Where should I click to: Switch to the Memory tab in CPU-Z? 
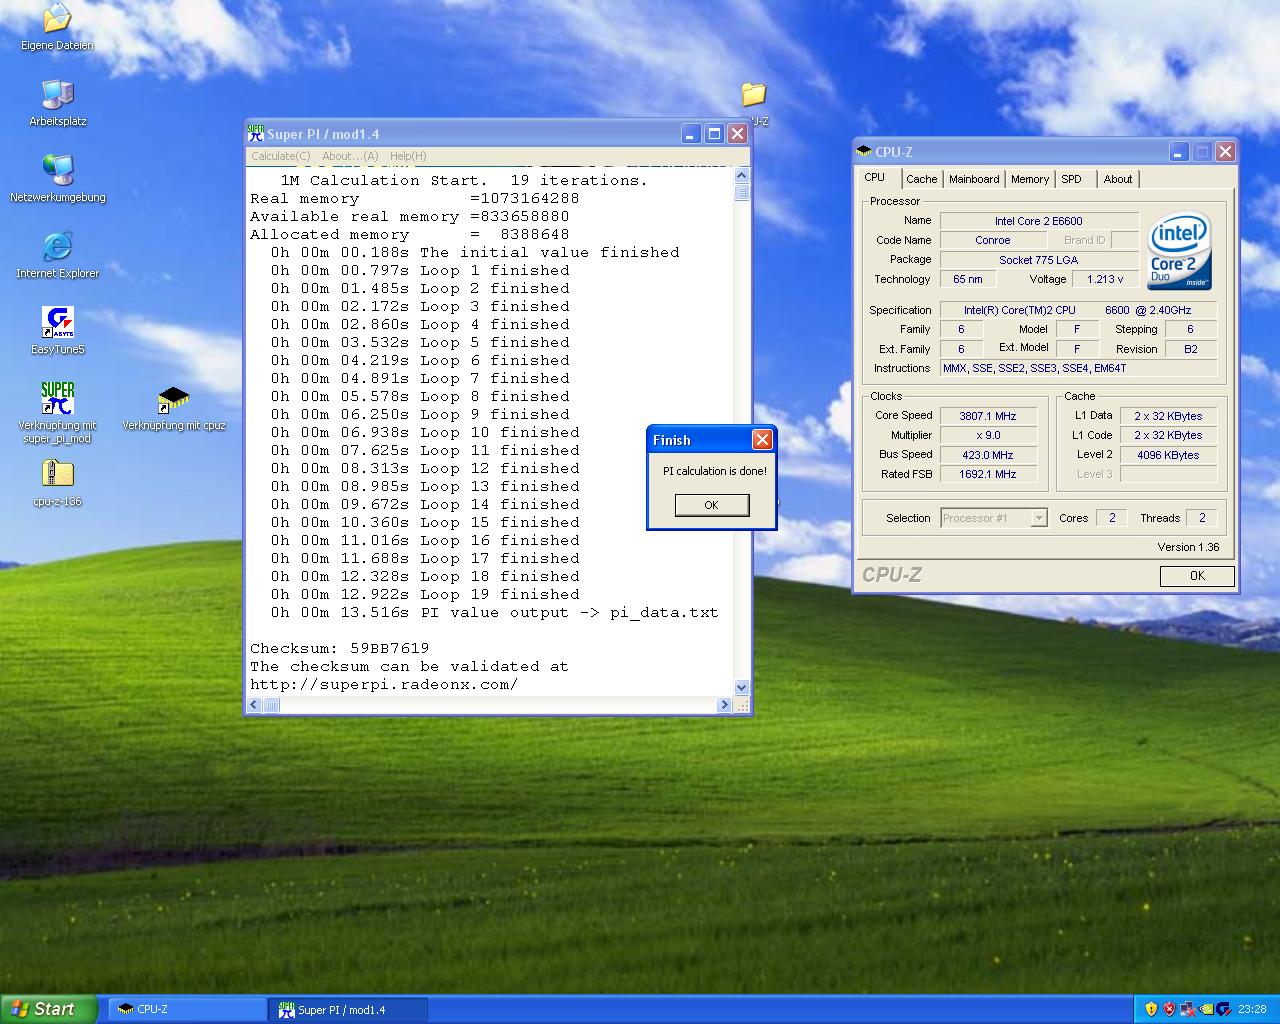pos(1029,179)
